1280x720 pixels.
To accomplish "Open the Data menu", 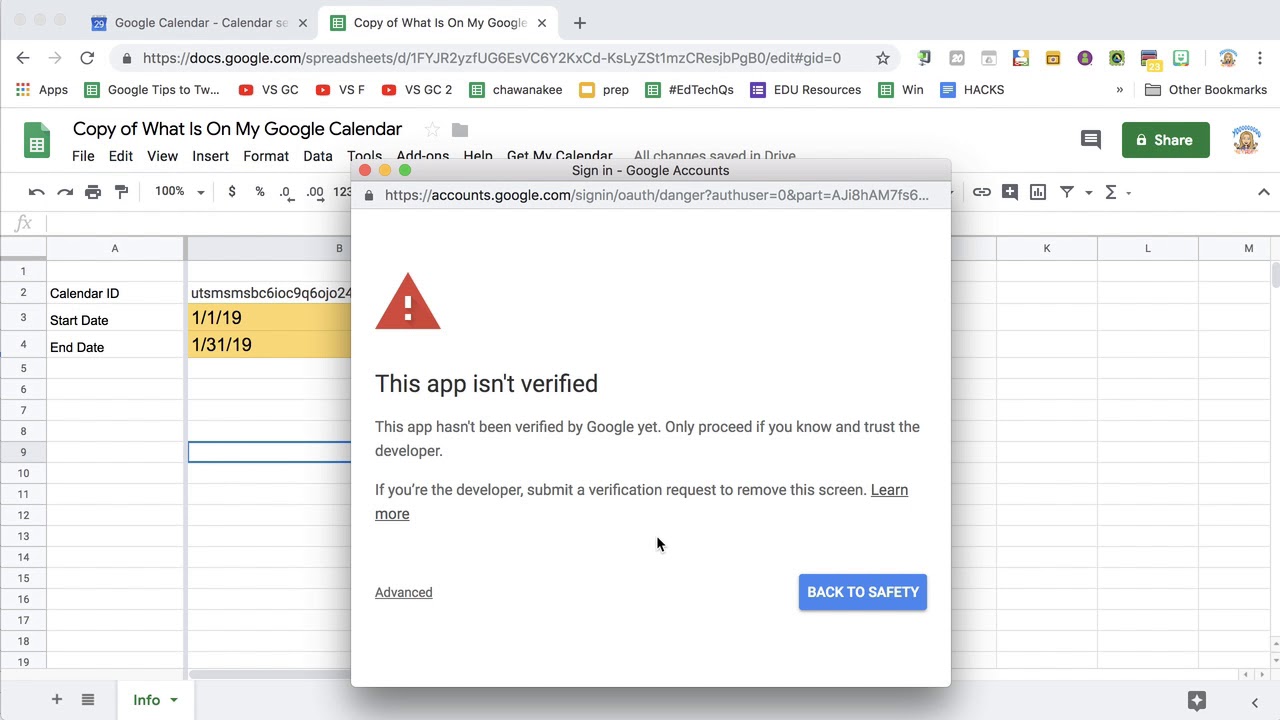I will coord(318,156).
